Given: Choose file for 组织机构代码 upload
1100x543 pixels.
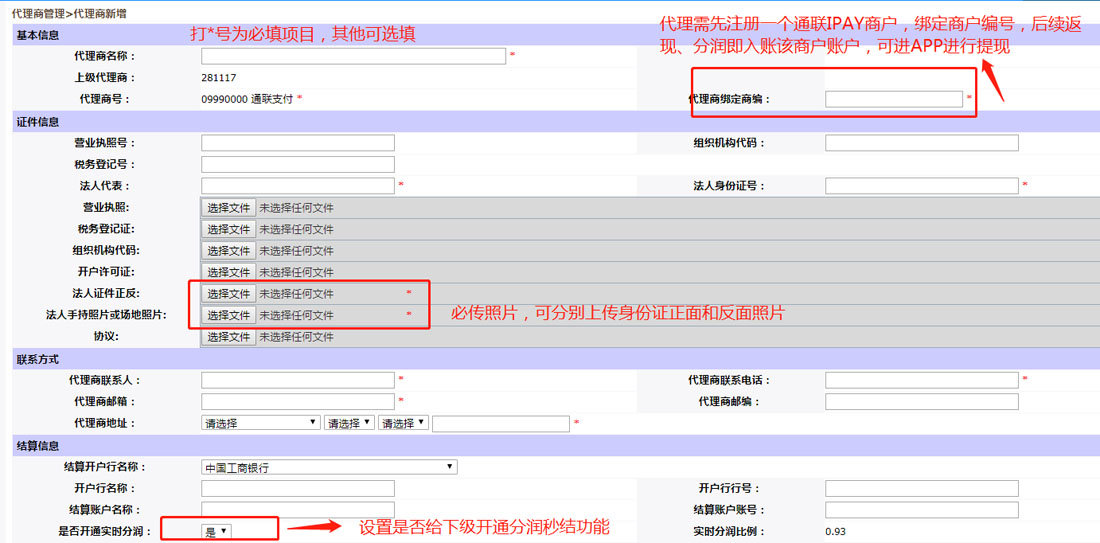Looking at the screenshot, I should [x=229, y=251].
